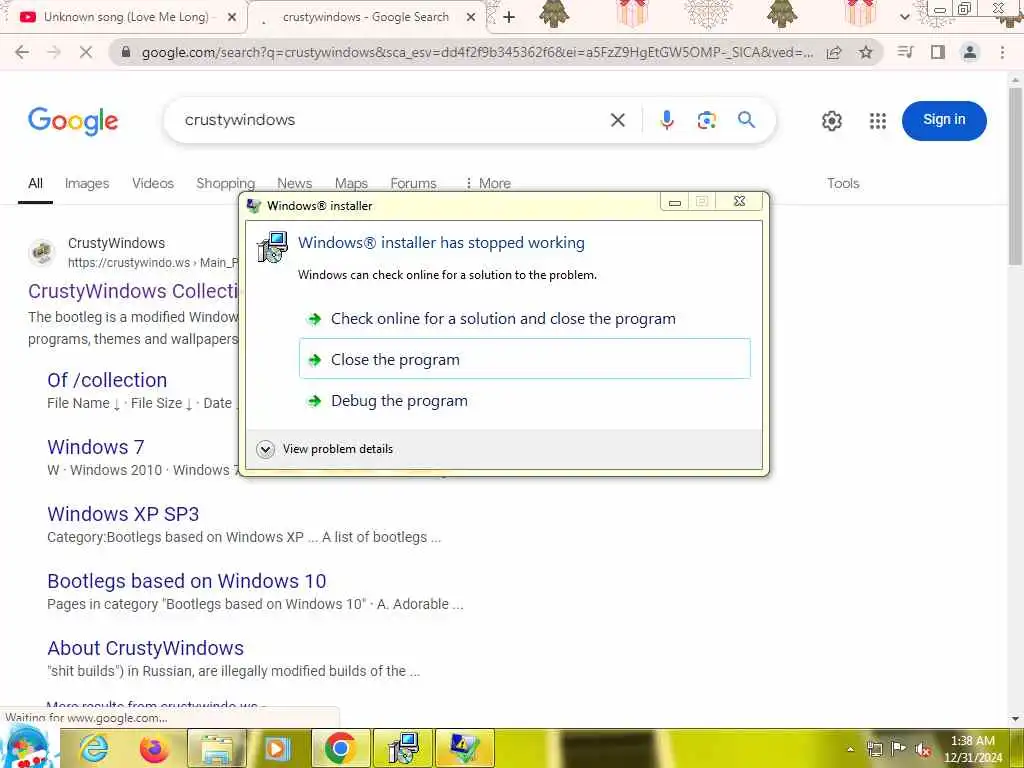The image size is (1024, 768).
Task: Open Bootlegs based on Windows 10
Action: [x=187, y=581]
